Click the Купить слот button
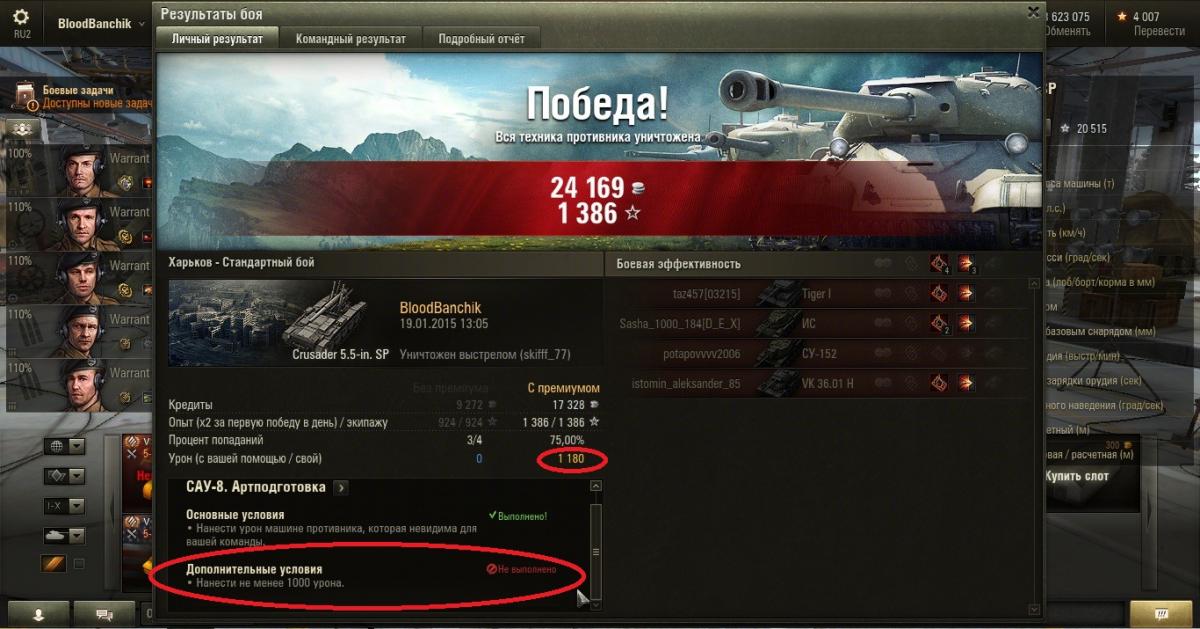The height and width of the screenshot is (629, 1200). (1077, 476)
